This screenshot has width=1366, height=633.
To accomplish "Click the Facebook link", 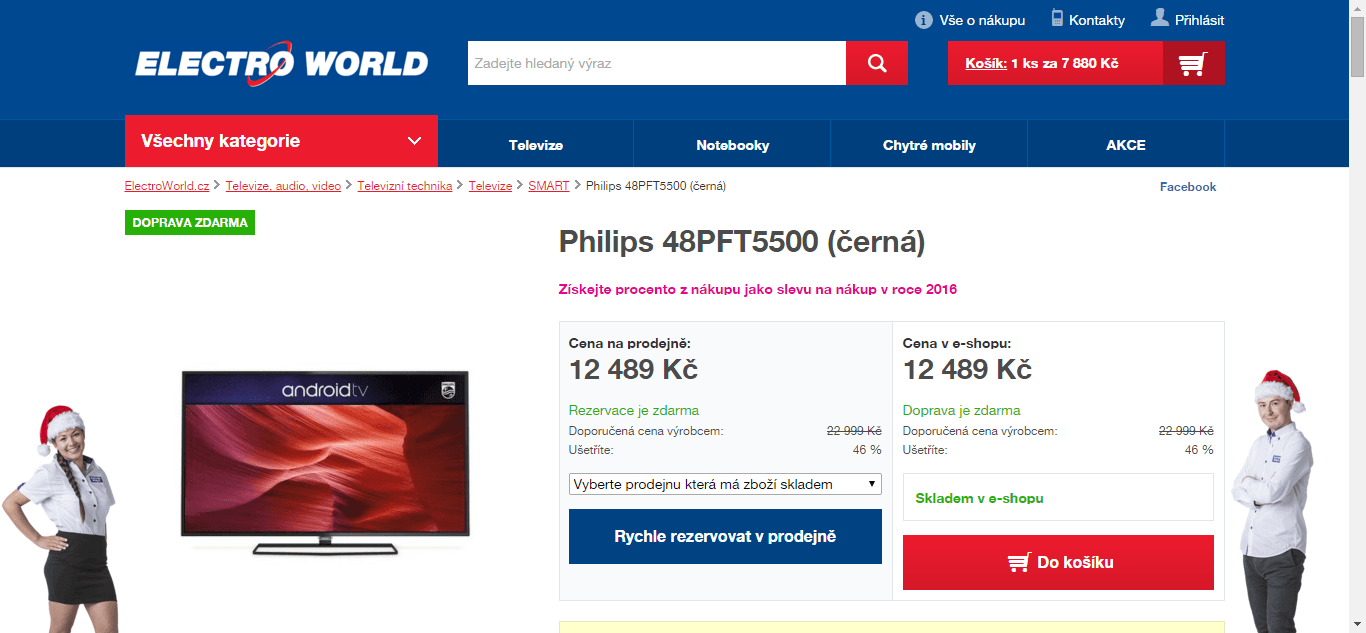I will click(1188, 187).
